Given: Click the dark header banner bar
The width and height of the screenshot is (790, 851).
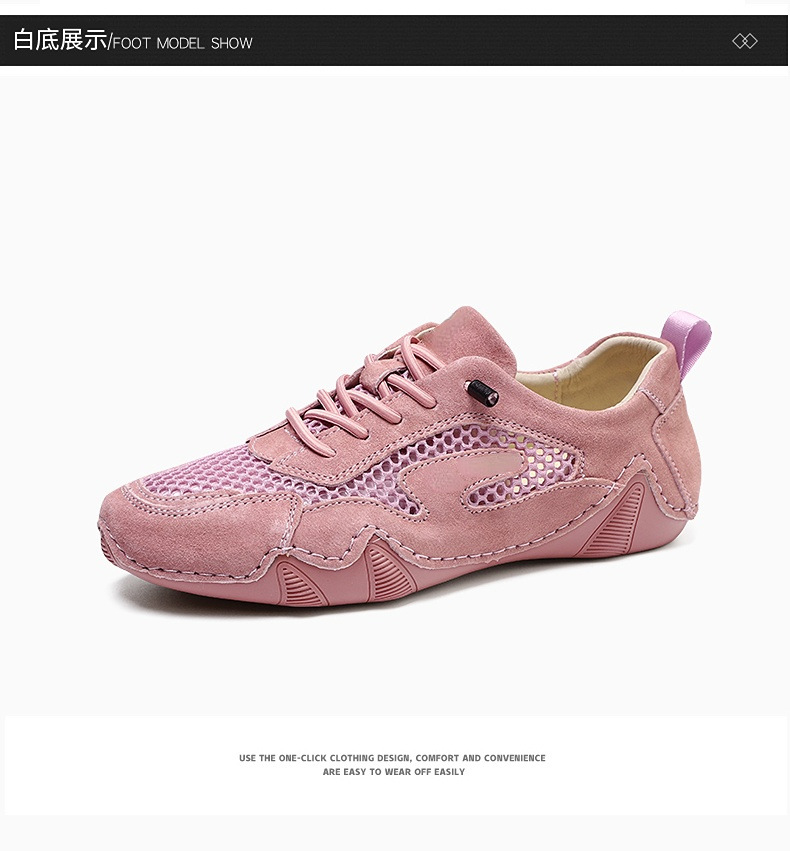Looking at the screenshot, I should 394,41.
